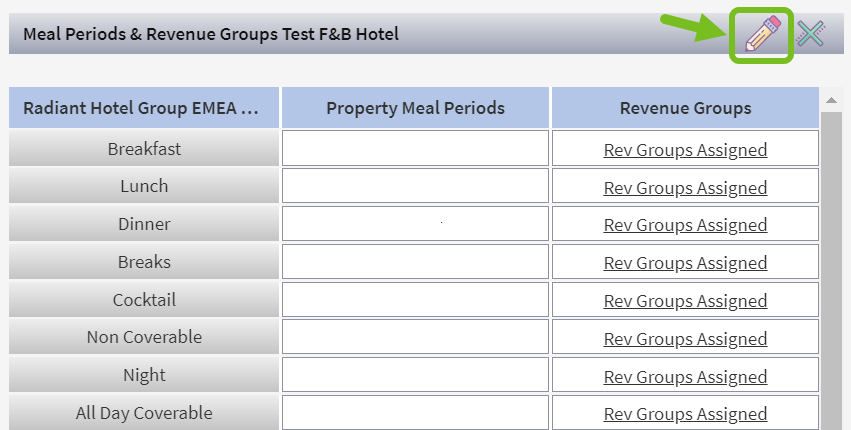851x430 pixels.
Task: Click the Night property meal period field
Action: coord(415,375)
